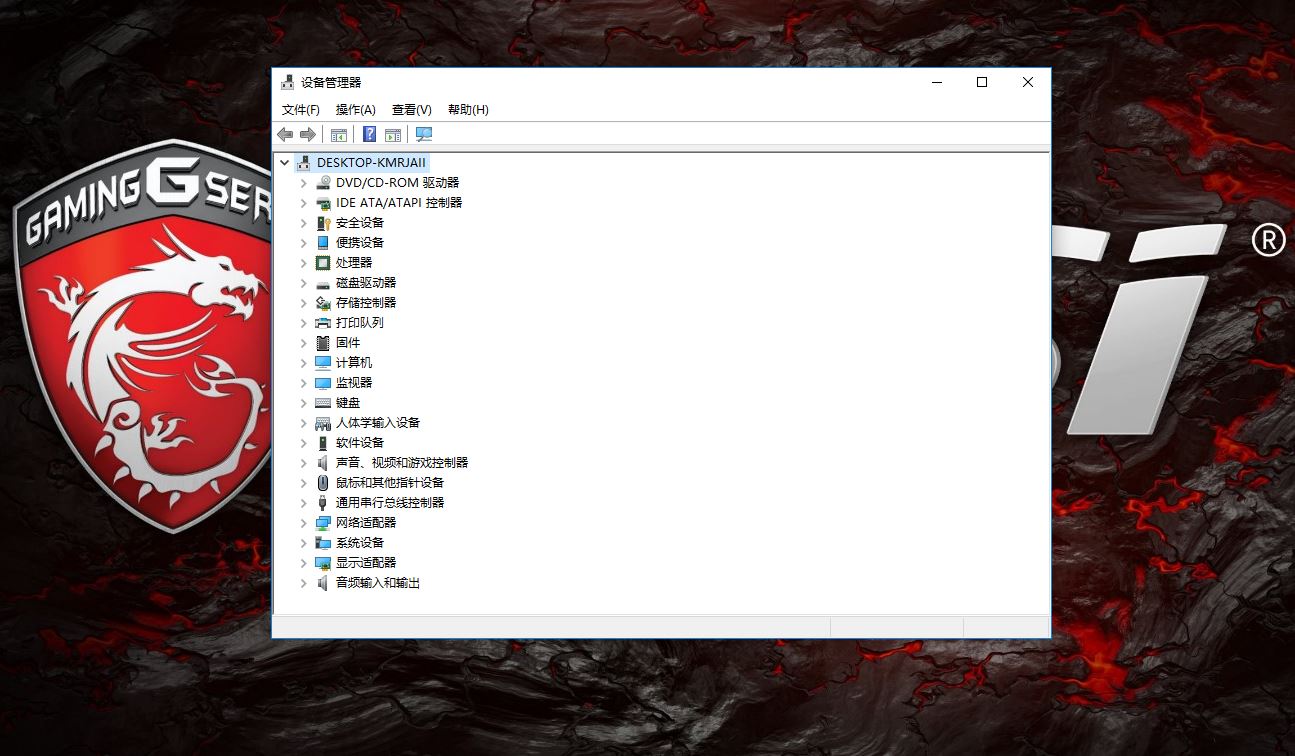Expand the 存储控制器 category

point(304,302)
